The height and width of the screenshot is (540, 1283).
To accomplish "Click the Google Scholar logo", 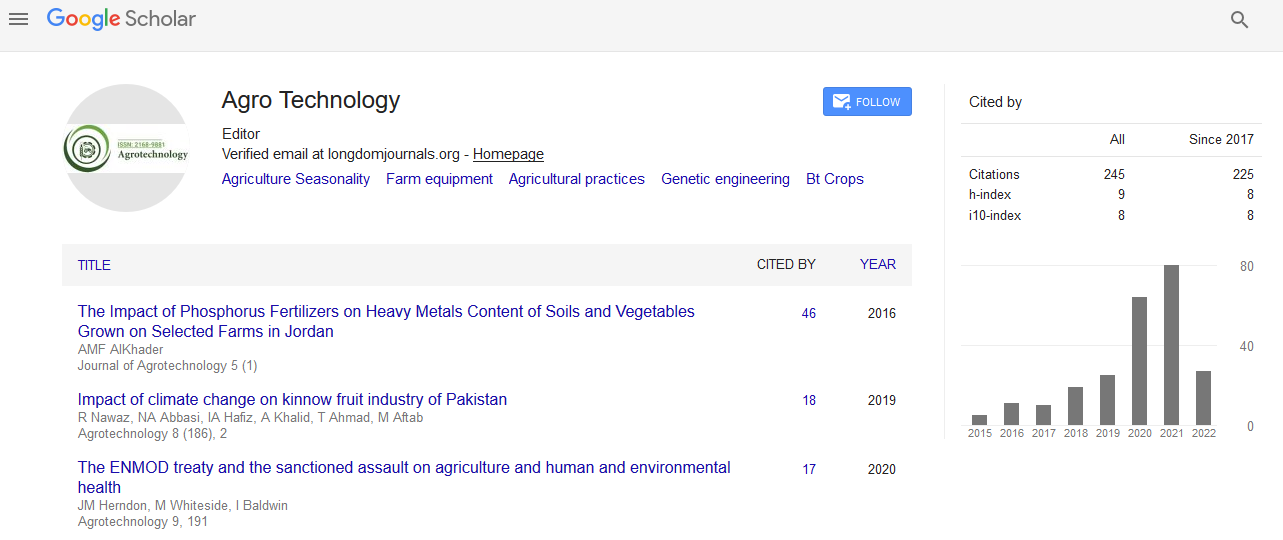I will (121, 19).
